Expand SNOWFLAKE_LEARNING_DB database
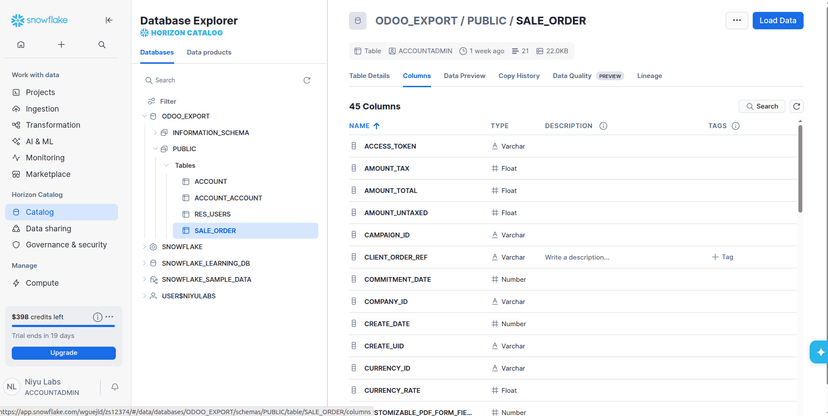The width and height of the screenshot is (828, 416). pyautogui.click(x=144, y=263)
